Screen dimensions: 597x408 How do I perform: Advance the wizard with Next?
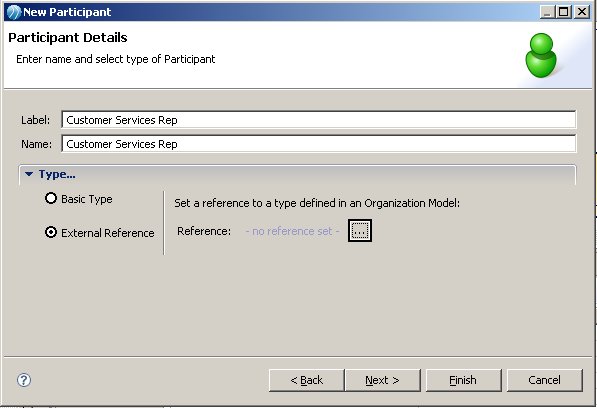382,380
